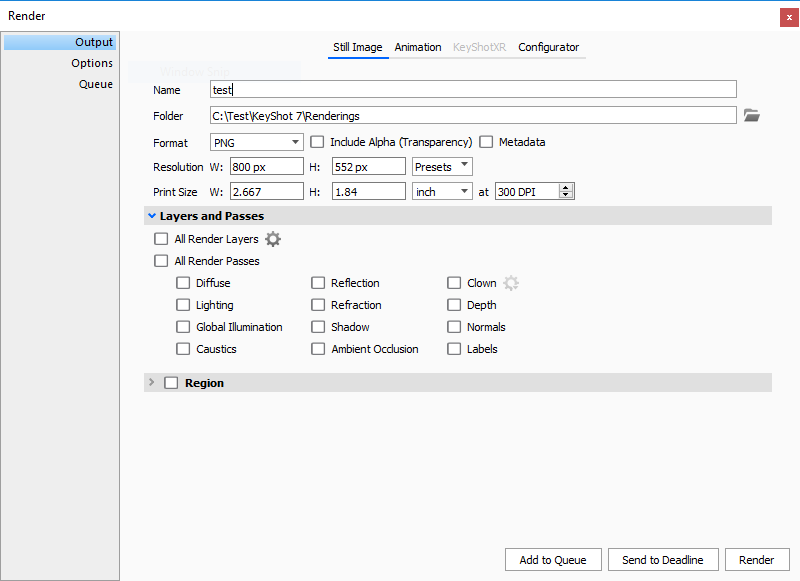This screenshot has height=581, width=800.
Task: Open resolution Presets dropdown
Action: tap(442, 167)
